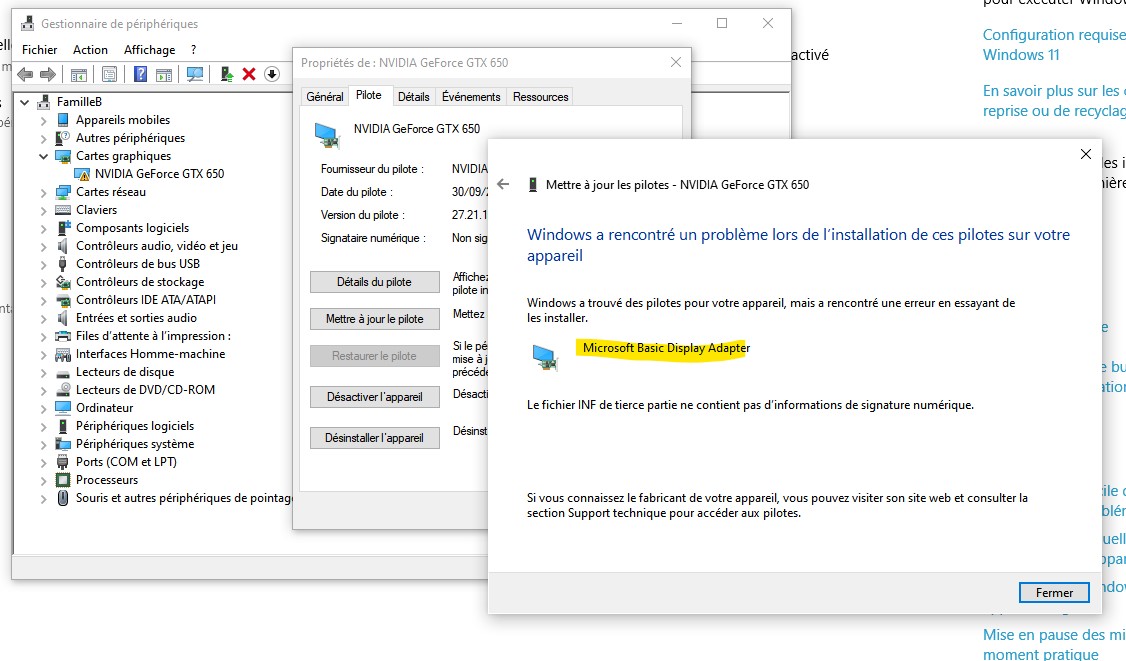
Task: Click the Files d'attente à l'impression printer icon
Action: click(63, 336)
